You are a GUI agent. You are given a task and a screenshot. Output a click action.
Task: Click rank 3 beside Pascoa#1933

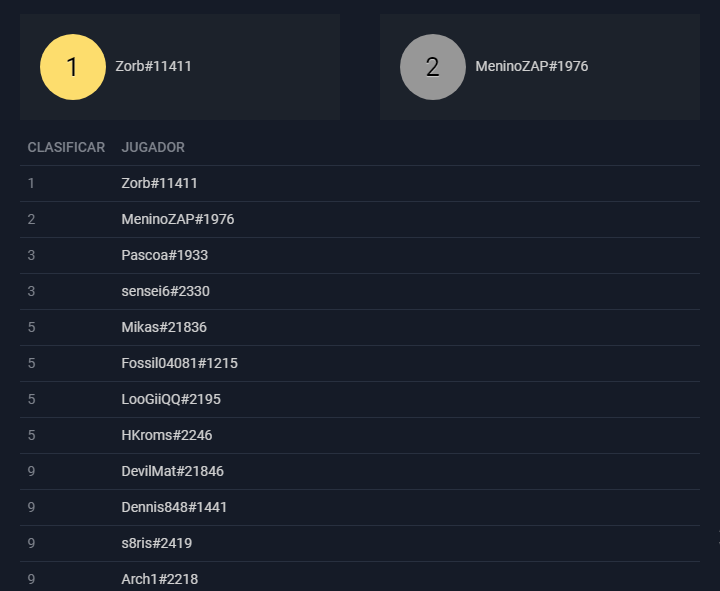pyautogui.click(x=31, y=255)
